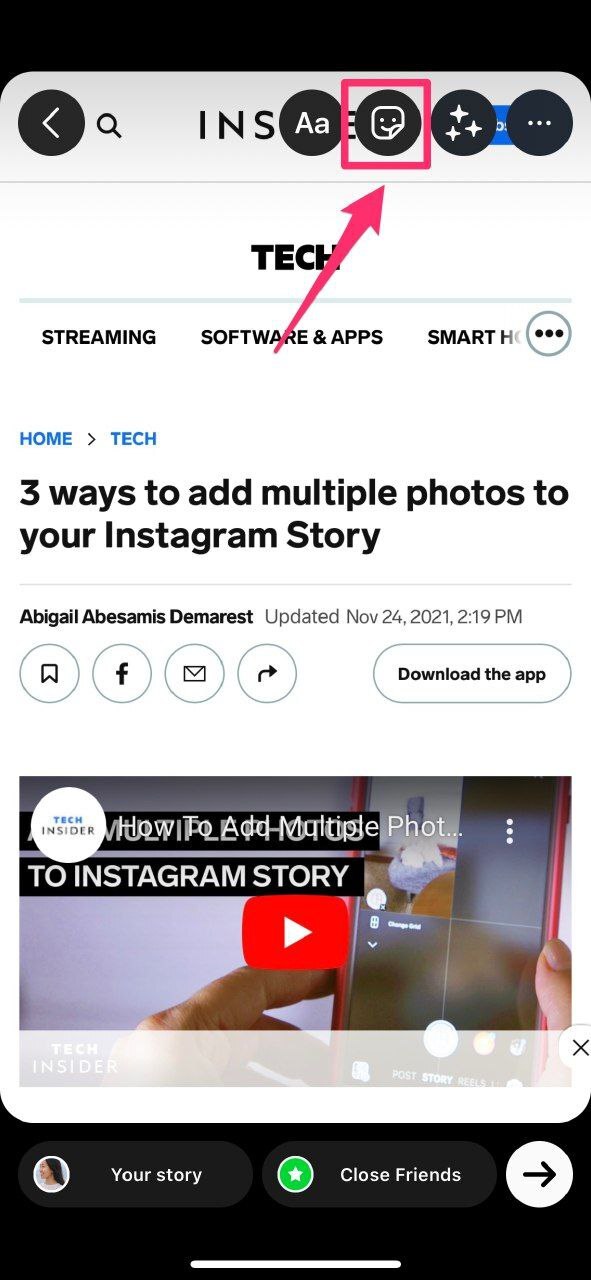This screenshot has height=1280, width=591.
Task: Share article via Facebook icon
Action: coord(122,674)
